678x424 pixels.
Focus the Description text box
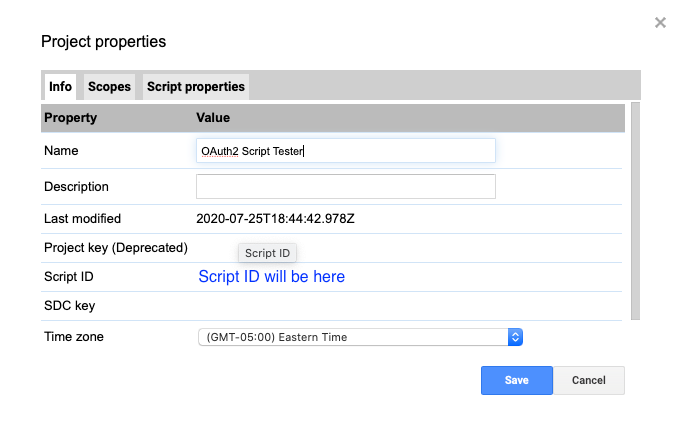345,187
